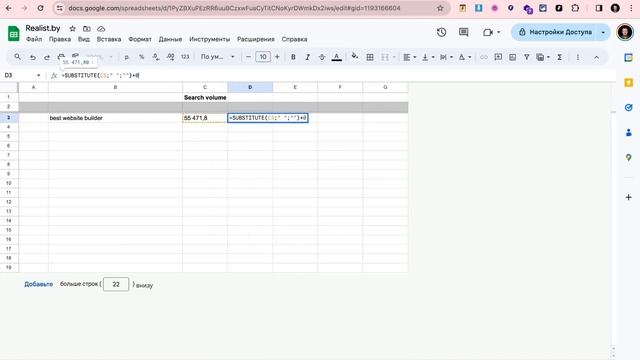Image resolution: width=640 pixels, height=360 pixels.
Task: Toggle bold formatting
Action: tap(293, 57)
